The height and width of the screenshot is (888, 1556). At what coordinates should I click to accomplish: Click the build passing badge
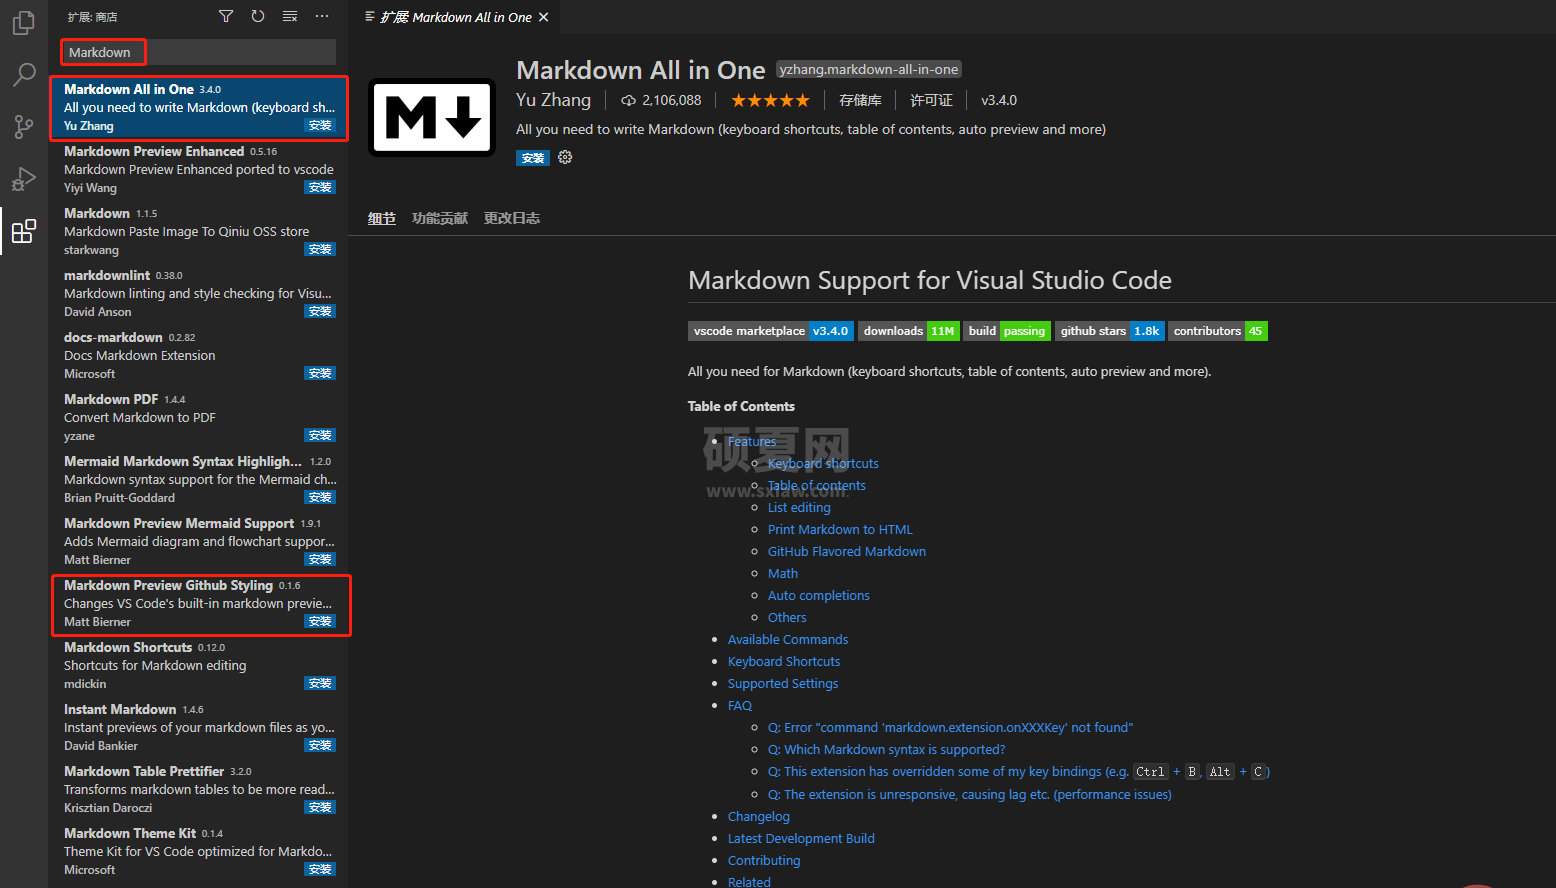(x=1007, y=331)
